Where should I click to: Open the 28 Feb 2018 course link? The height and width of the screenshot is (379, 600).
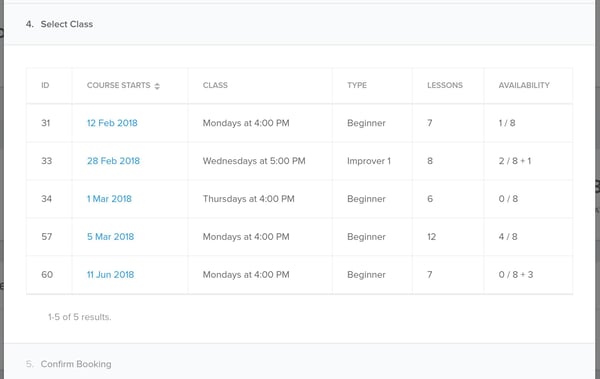click(113, 161)
